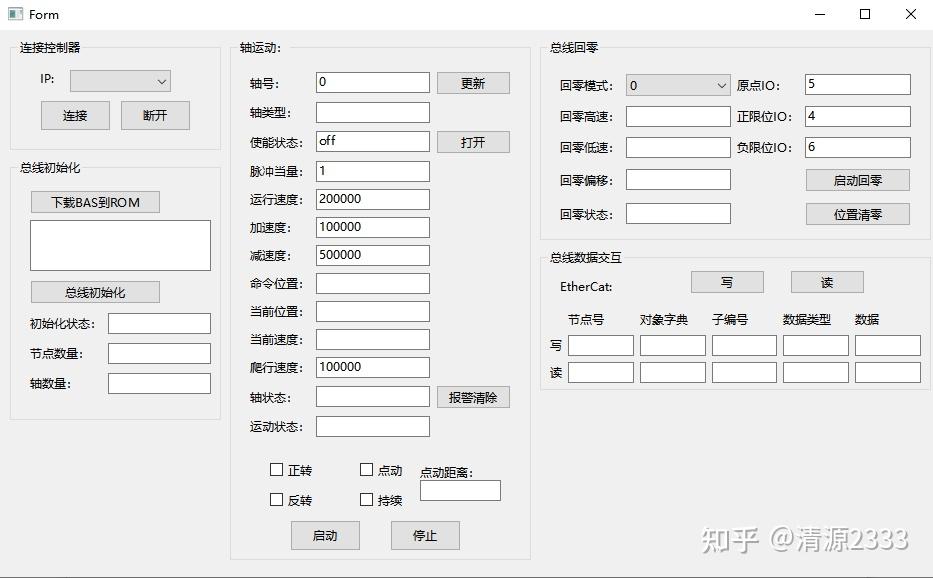Screen dimensions: 933x578
Task: Check the 持续 (Continuous) checkbox
Action: click(x=367, y=499)
